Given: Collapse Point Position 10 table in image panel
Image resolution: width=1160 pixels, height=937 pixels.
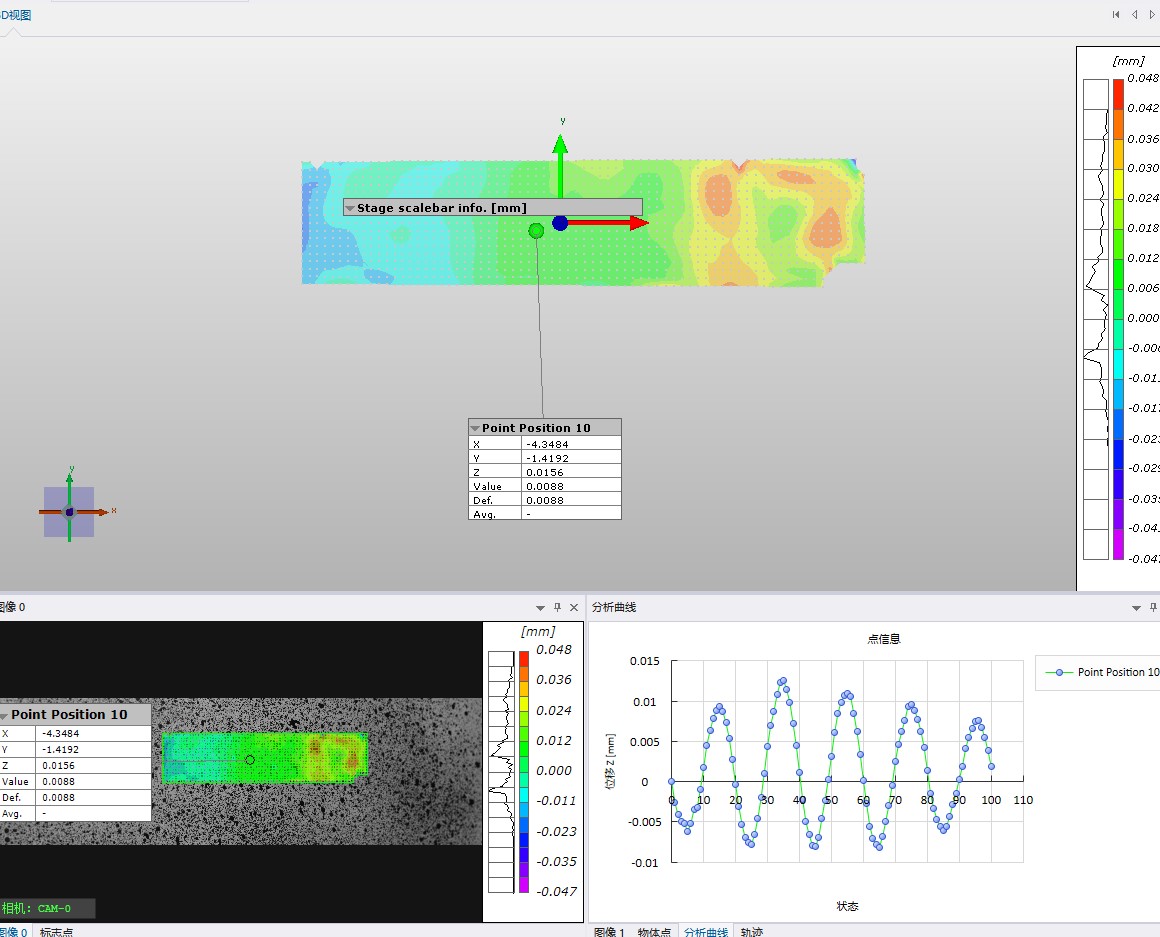Looking at the screenshot, I should 5,715.
